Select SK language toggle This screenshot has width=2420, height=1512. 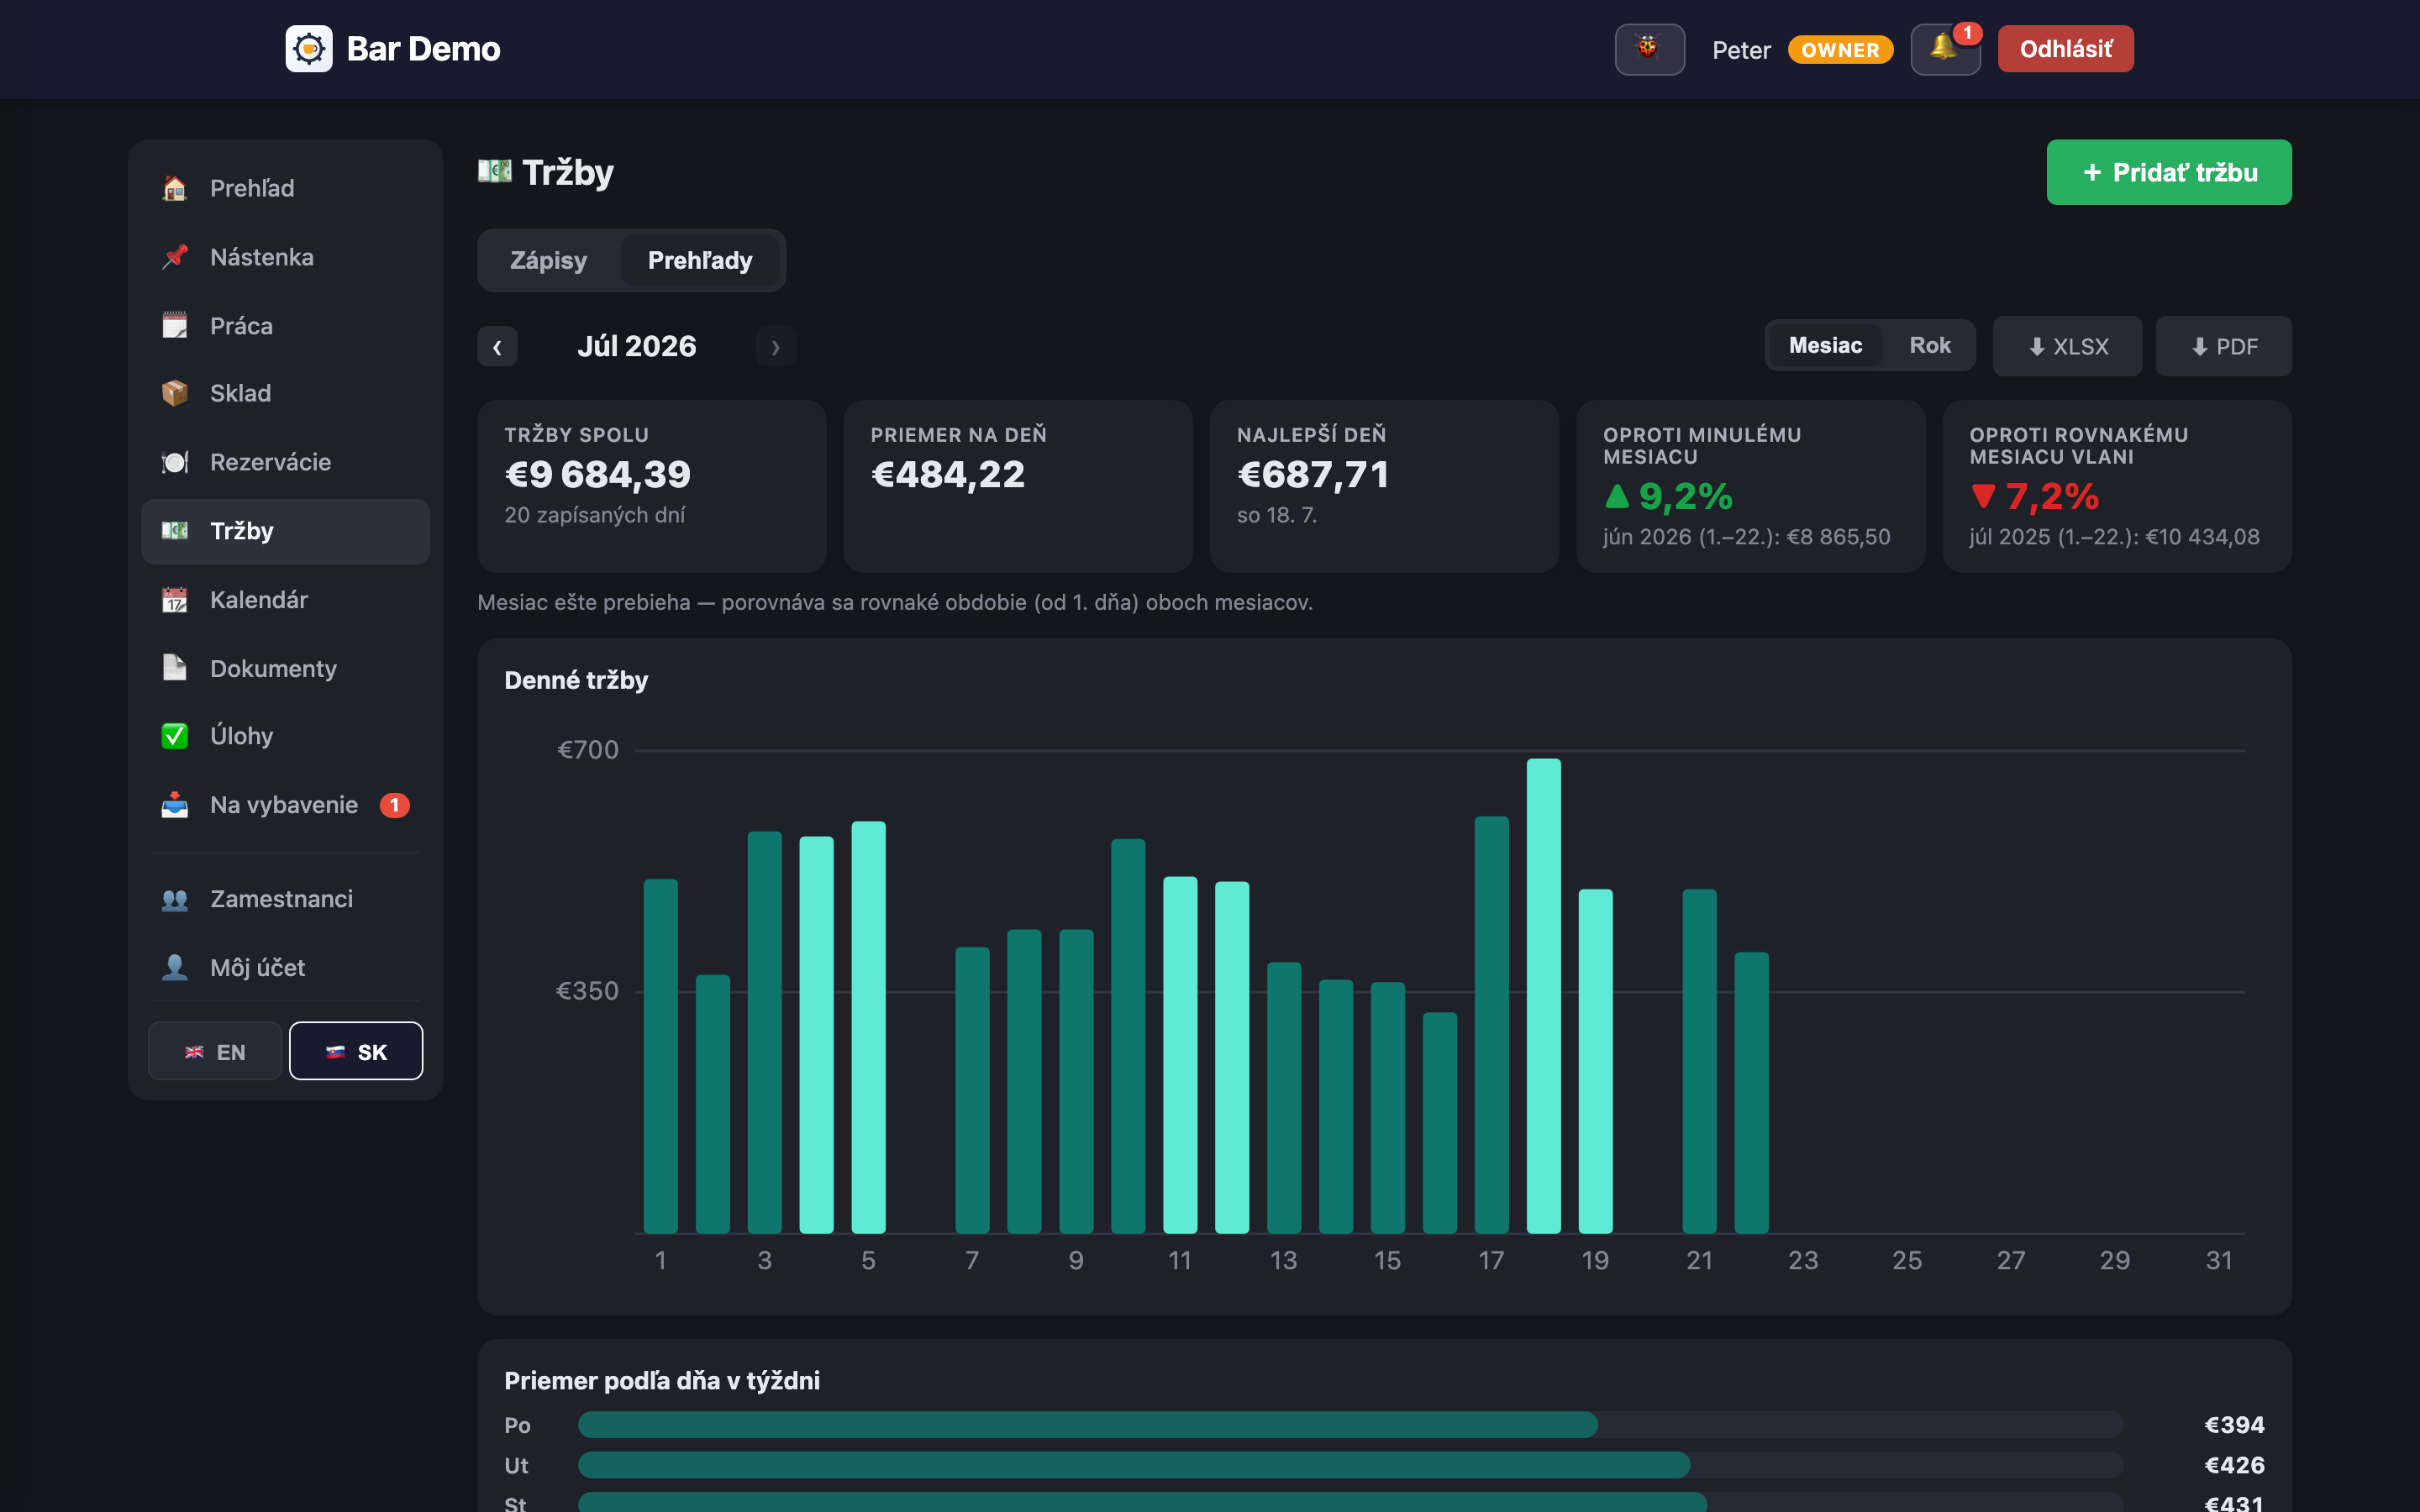[x=356, y=1051]
